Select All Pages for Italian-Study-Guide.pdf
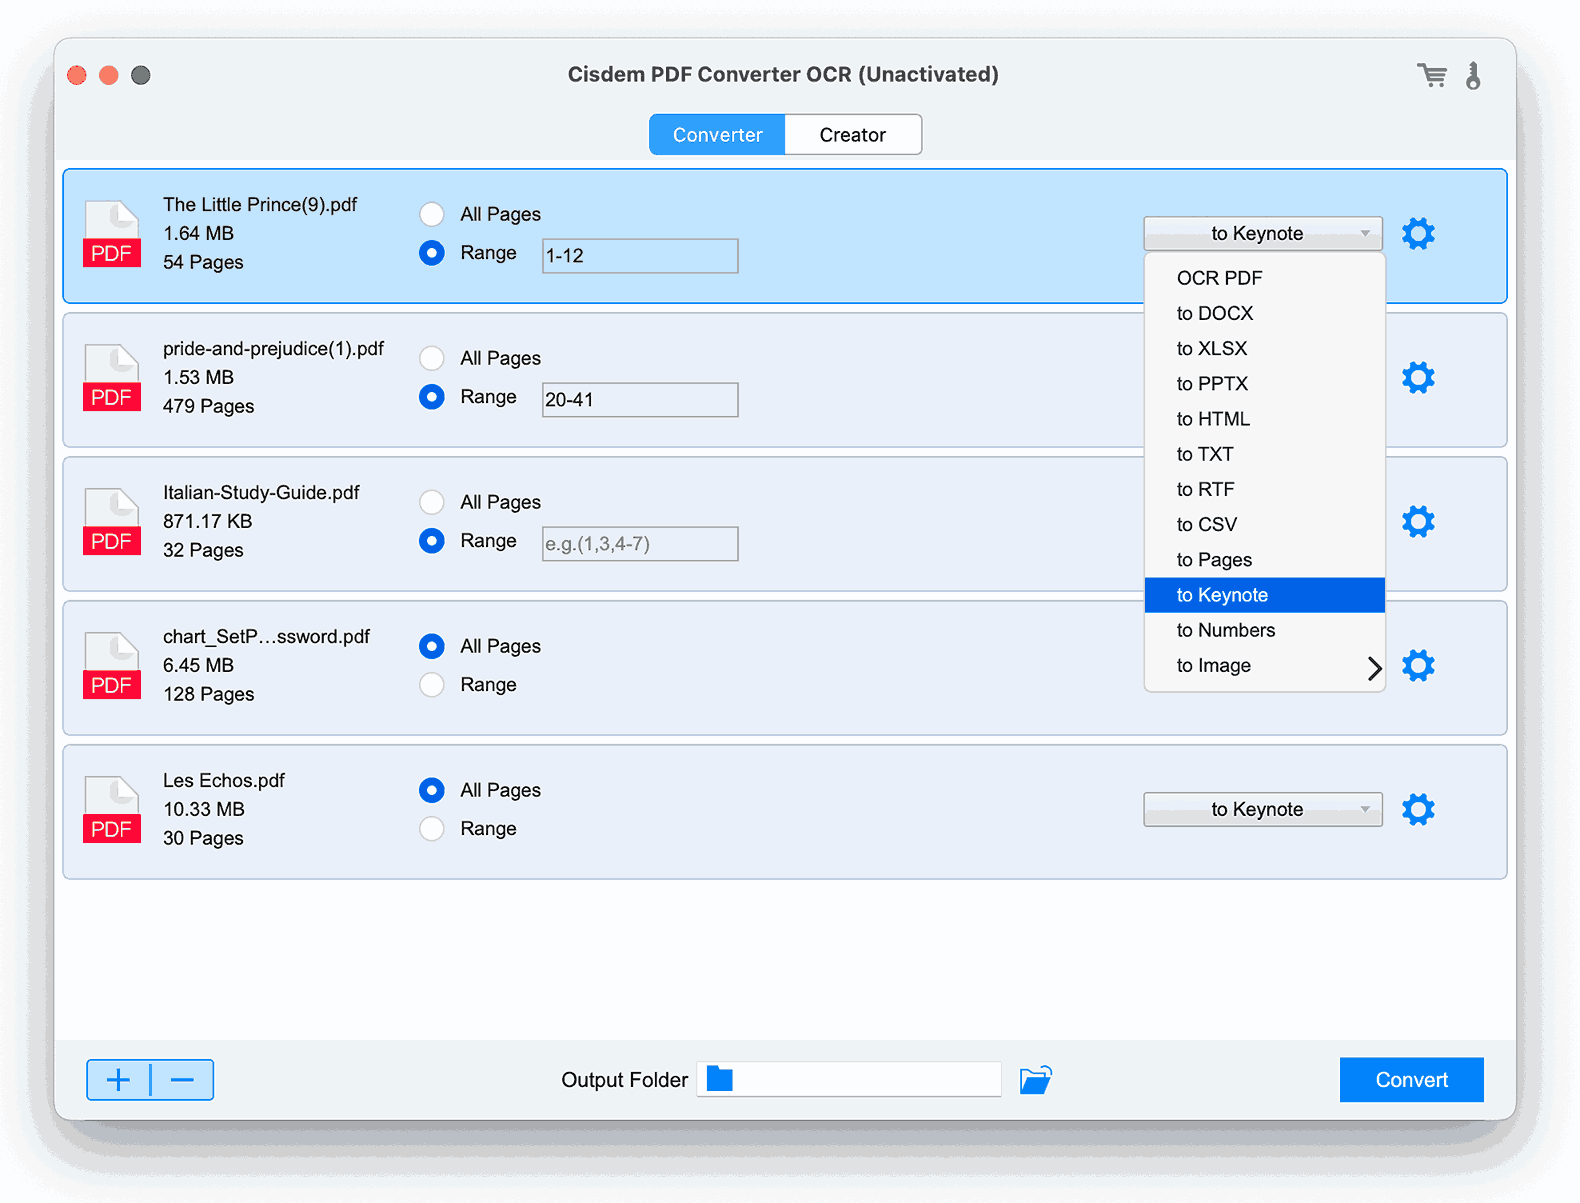Viewport: 1580px width, 1203px height. [x=432, y=502]
